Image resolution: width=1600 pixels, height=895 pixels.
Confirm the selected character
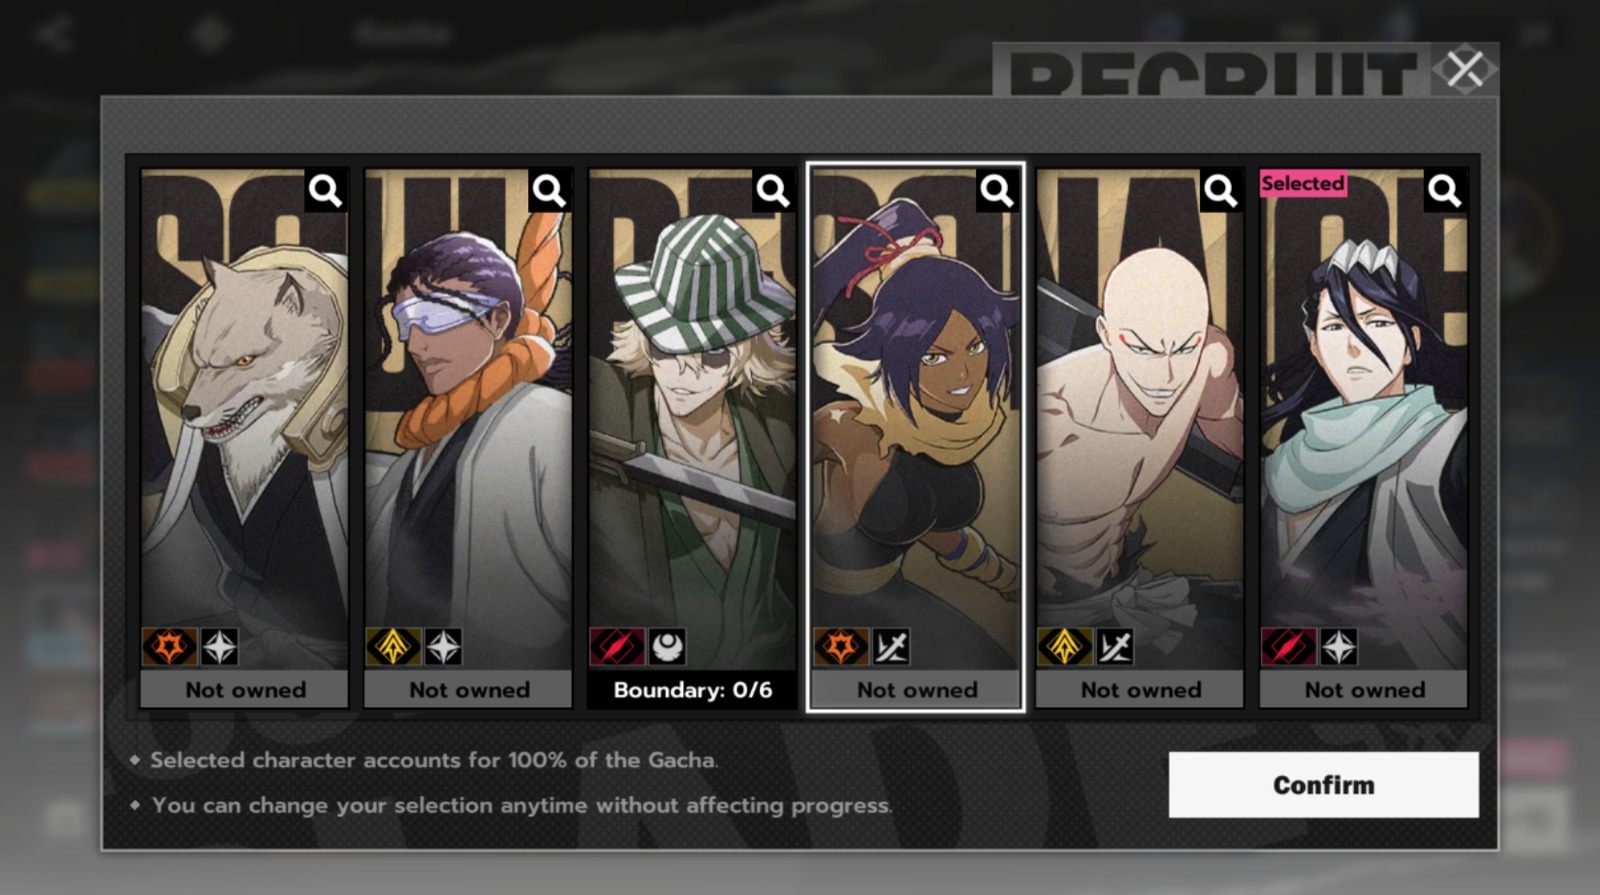point(1324,785)
